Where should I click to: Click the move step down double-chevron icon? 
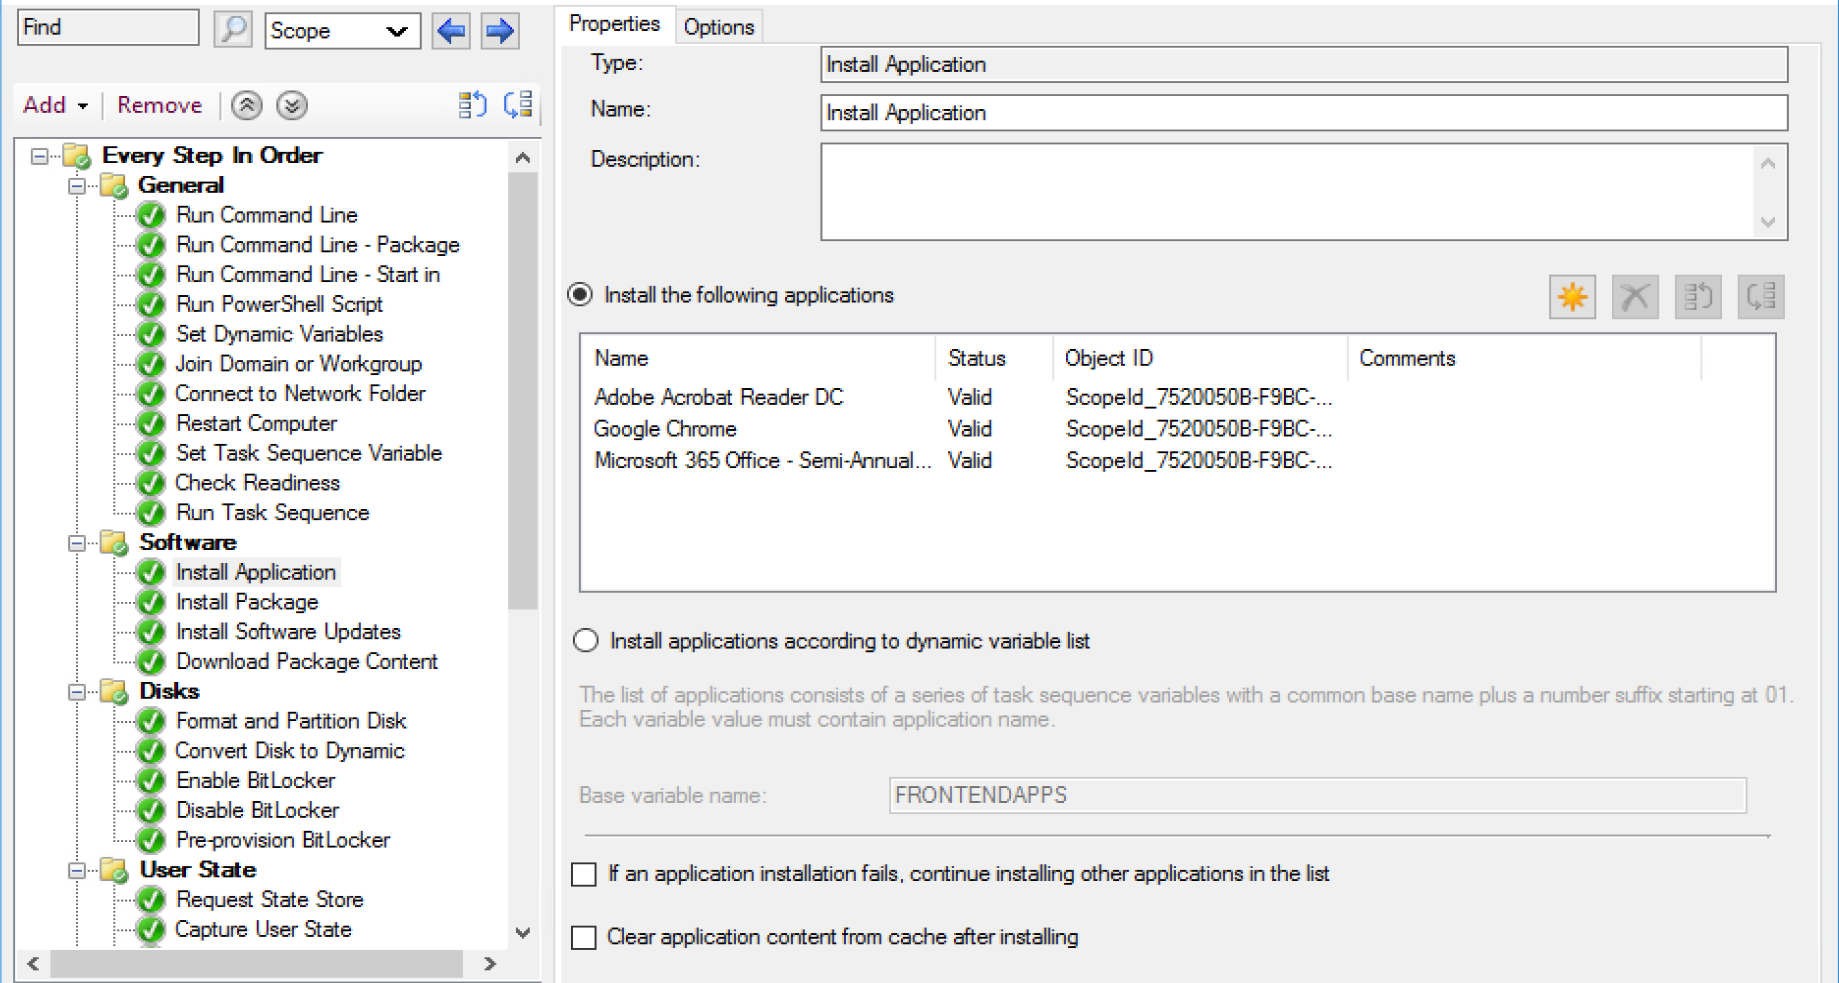tap(292, 105)
